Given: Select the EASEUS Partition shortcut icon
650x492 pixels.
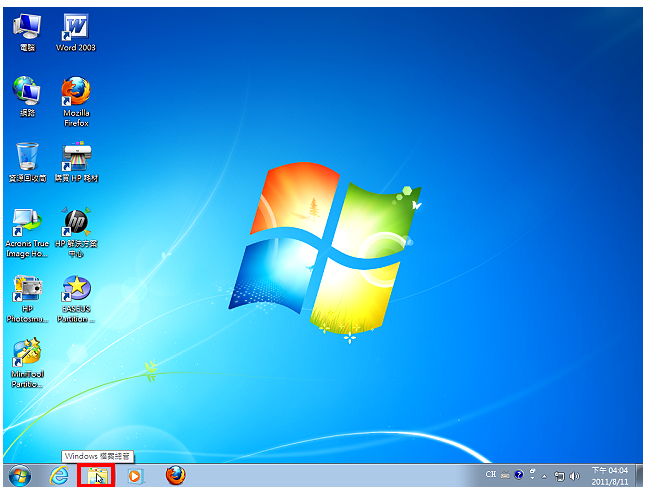Looking at the screenshot, I should 76,298.
